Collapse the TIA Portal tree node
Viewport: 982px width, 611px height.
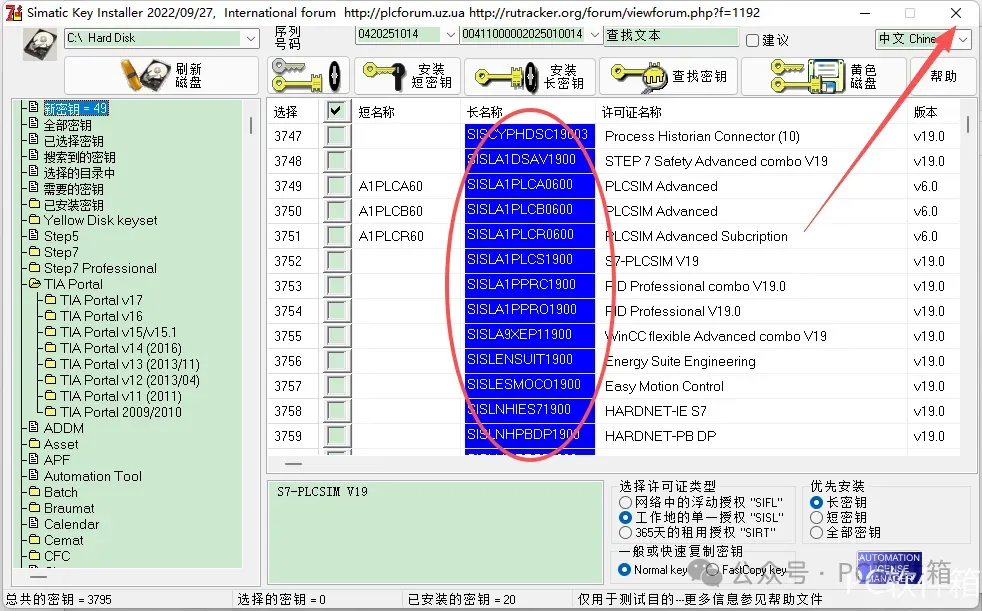point(34,284)
